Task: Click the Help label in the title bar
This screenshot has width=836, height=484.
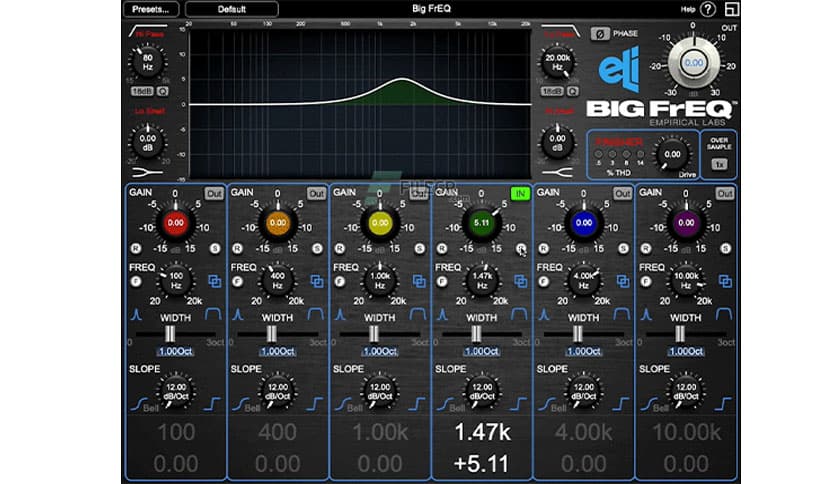Action: click(688, 9)
